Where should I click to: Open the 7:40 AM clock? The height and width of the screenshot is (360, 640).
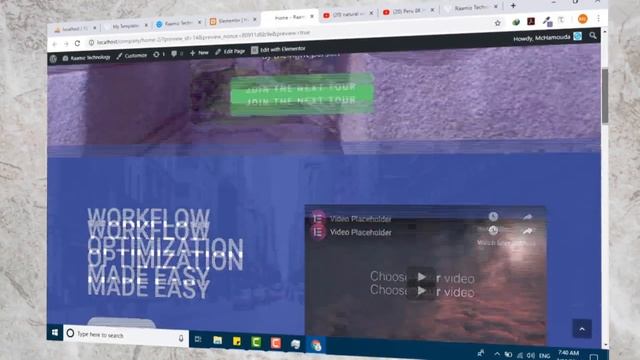click(568, 354)
